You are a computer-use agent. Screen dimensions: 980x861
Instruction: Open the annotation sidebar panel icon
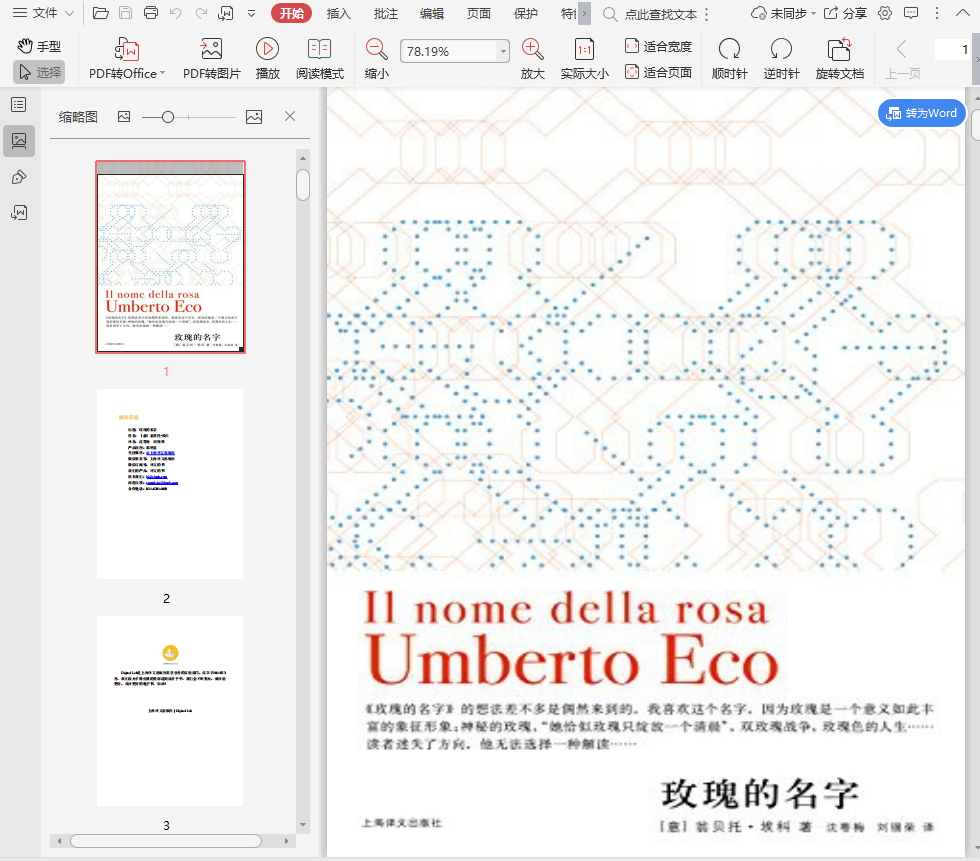(19, 177)
